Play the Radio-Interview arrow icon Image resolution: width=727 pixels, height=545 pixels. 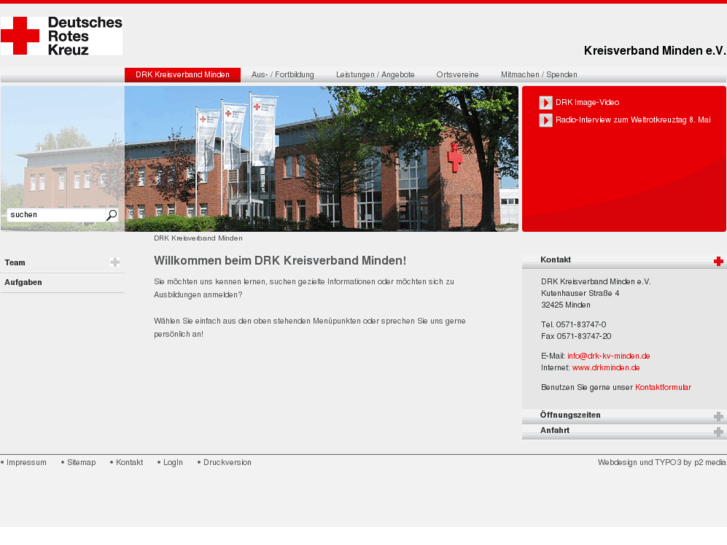[546, 120]
